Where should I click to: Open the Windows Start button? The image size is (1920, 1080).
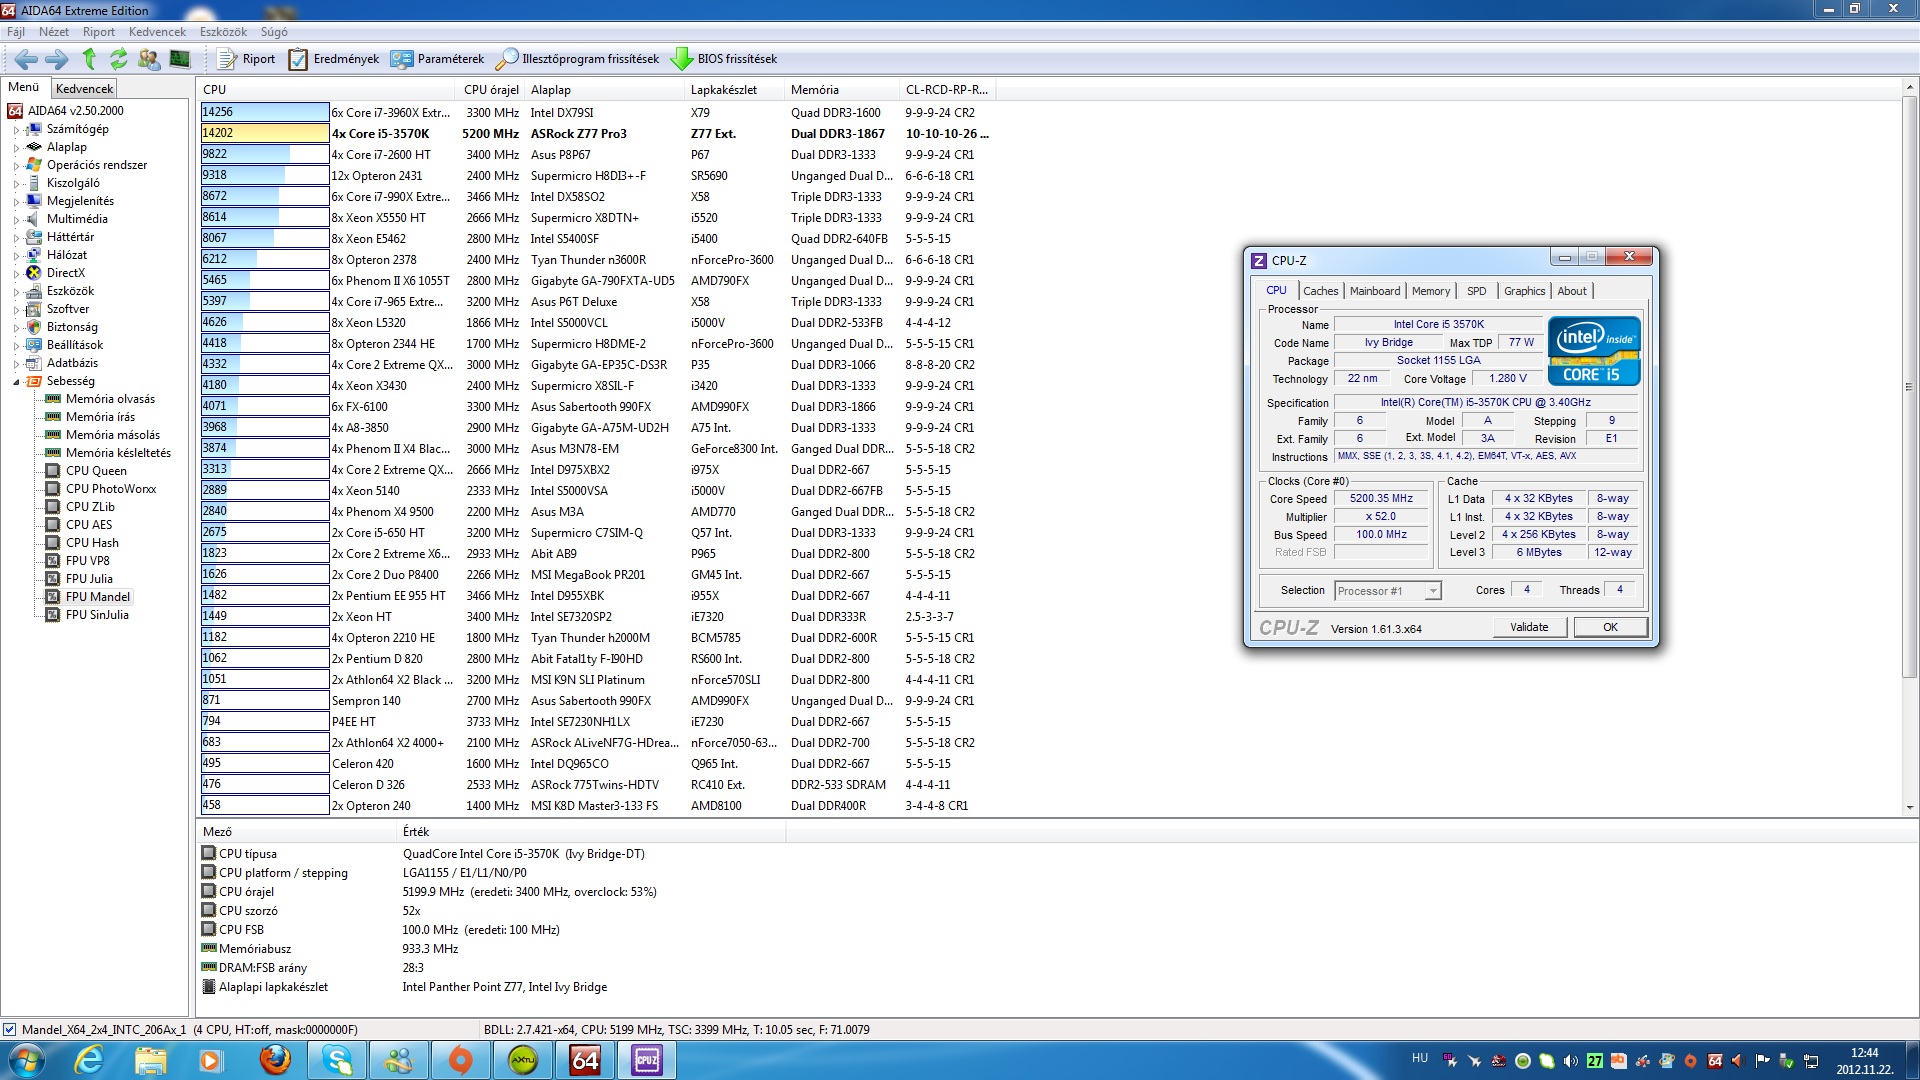click(27, 1060)
